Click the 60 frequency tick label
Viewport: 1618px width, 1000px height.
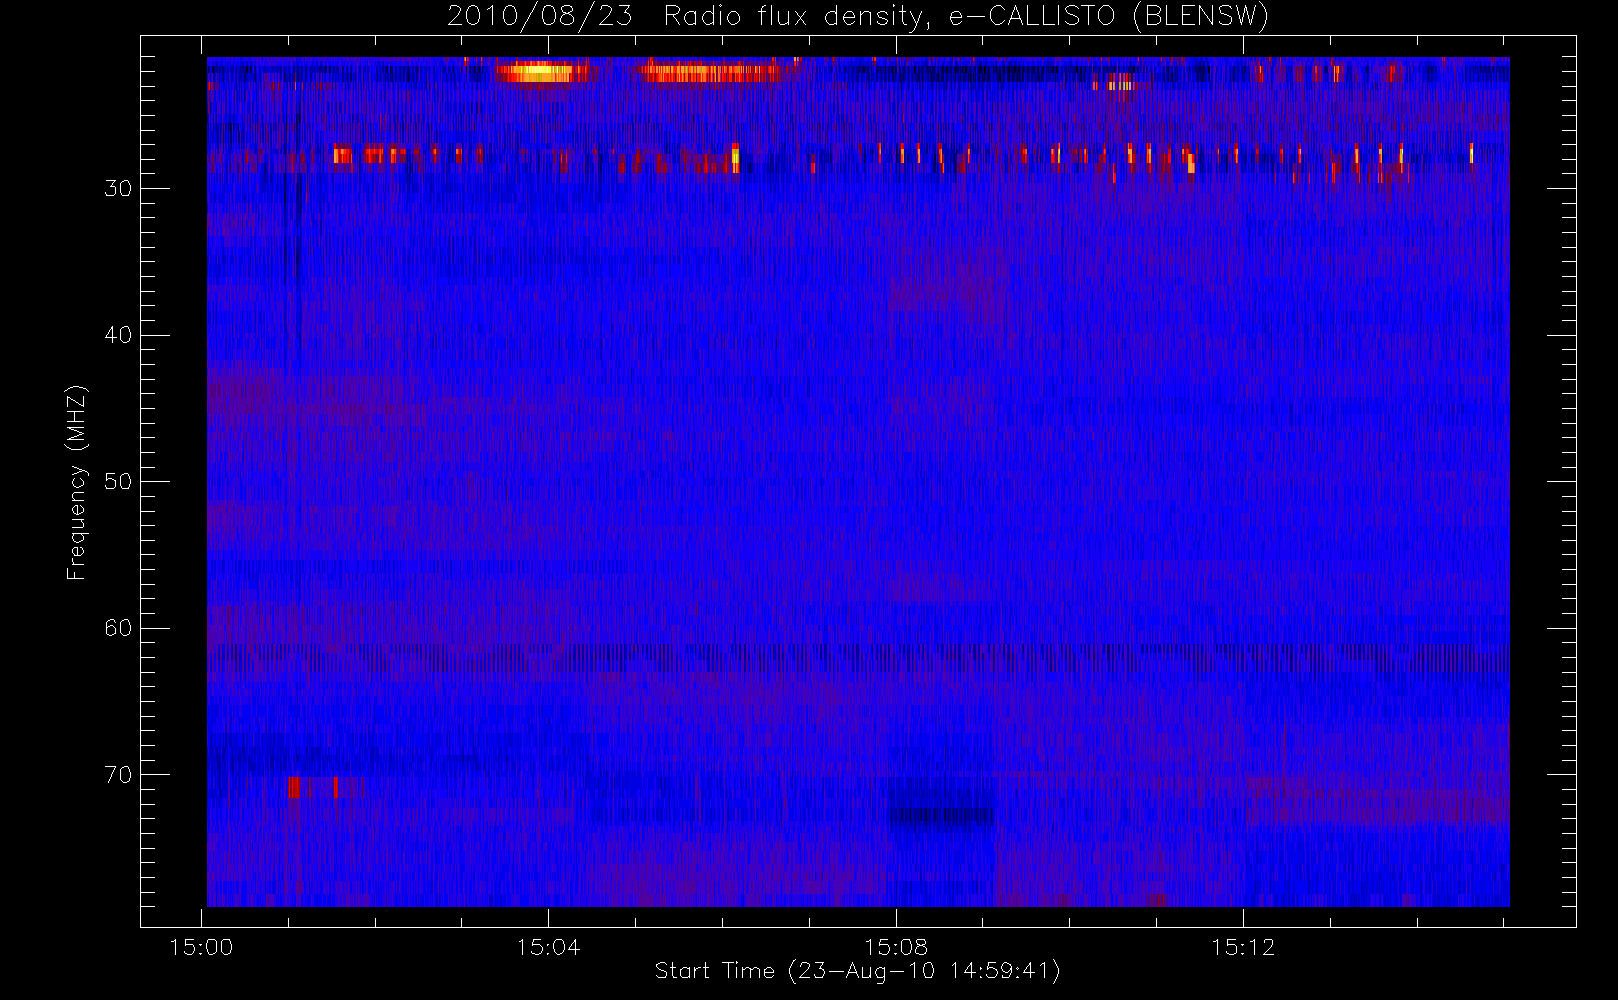118,628
